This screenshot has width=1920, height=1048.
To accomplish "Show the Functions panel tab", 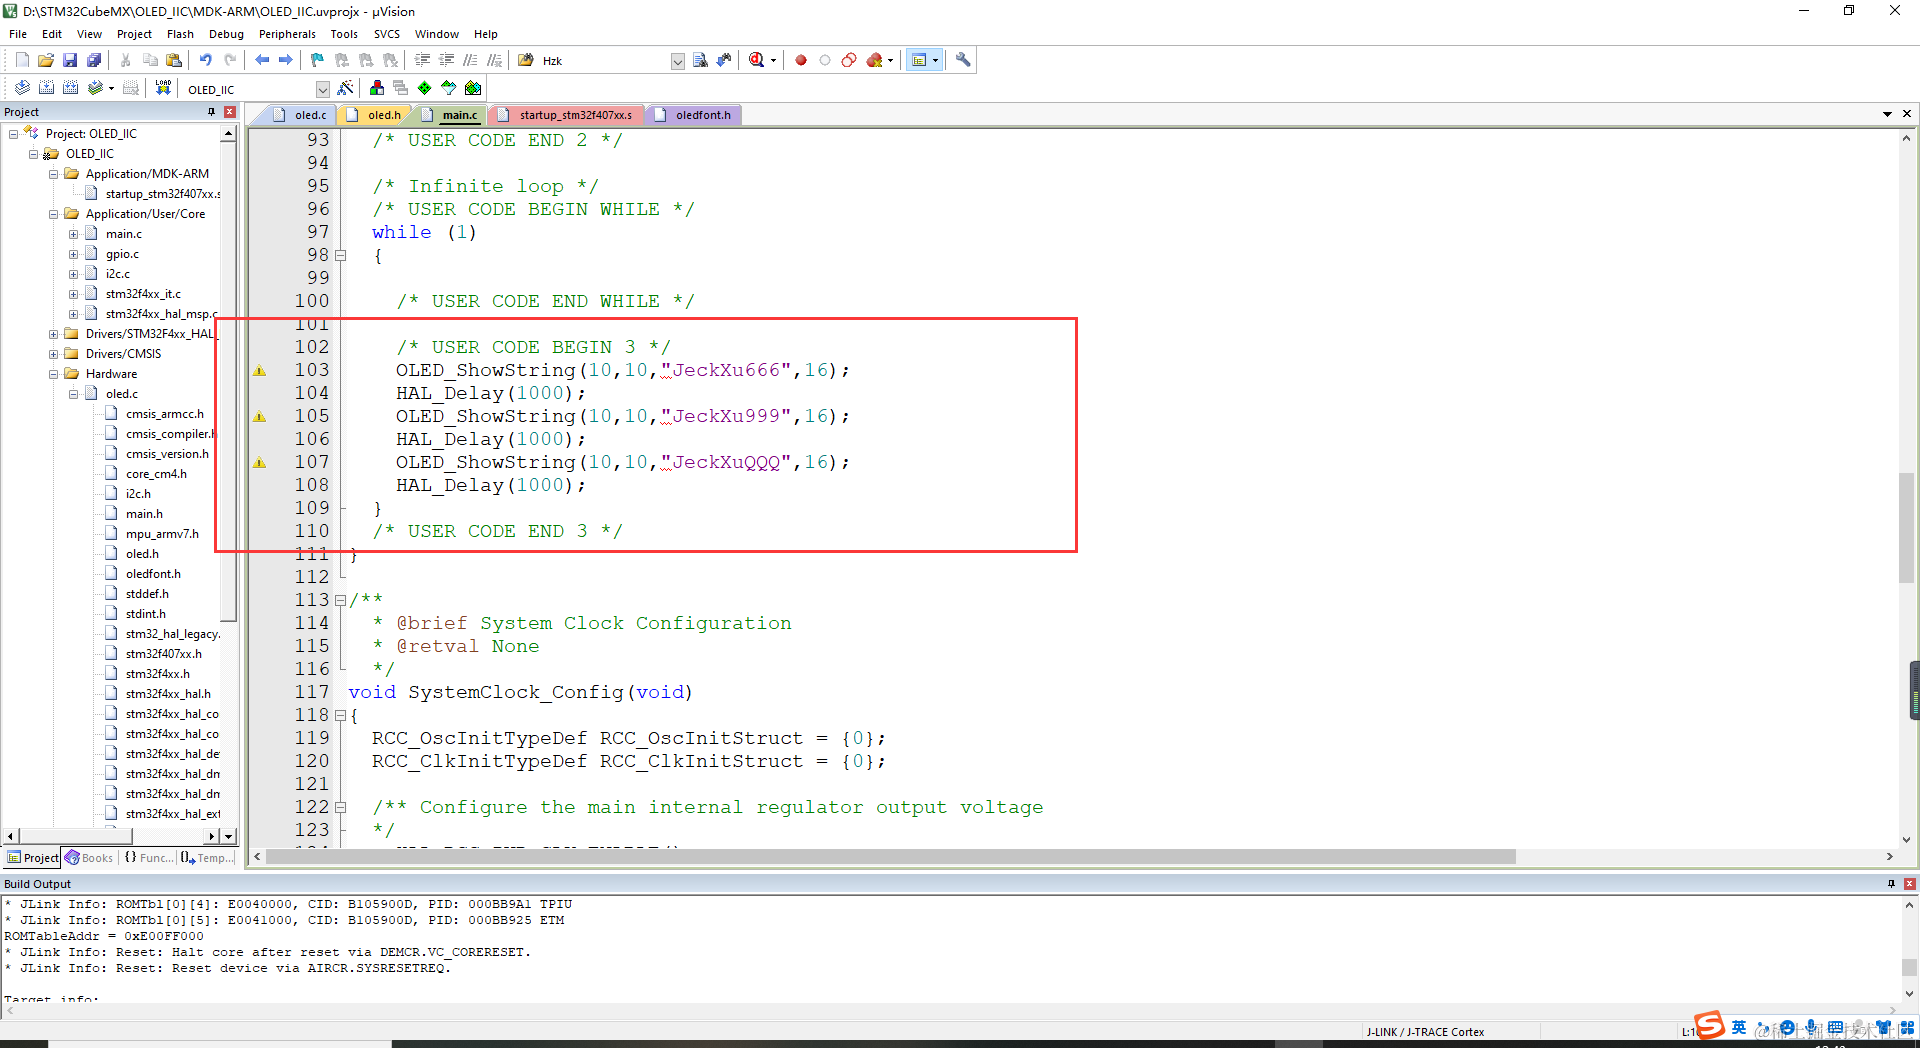I will point(149,858).
